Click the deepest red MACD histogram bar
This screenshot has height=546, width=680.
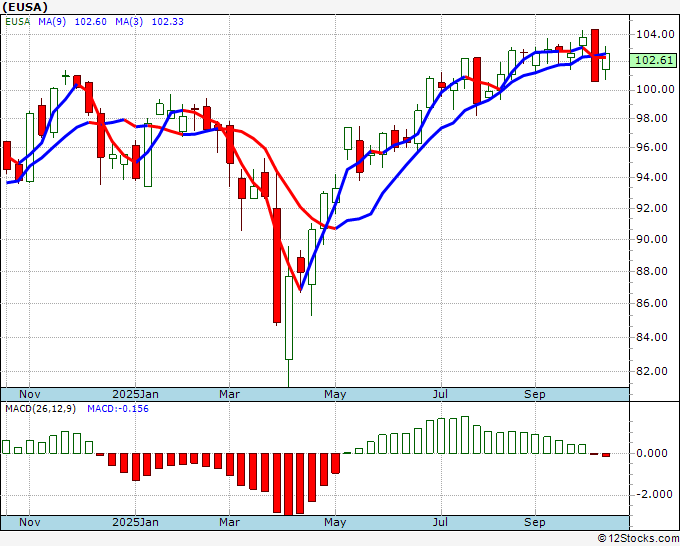288,484
